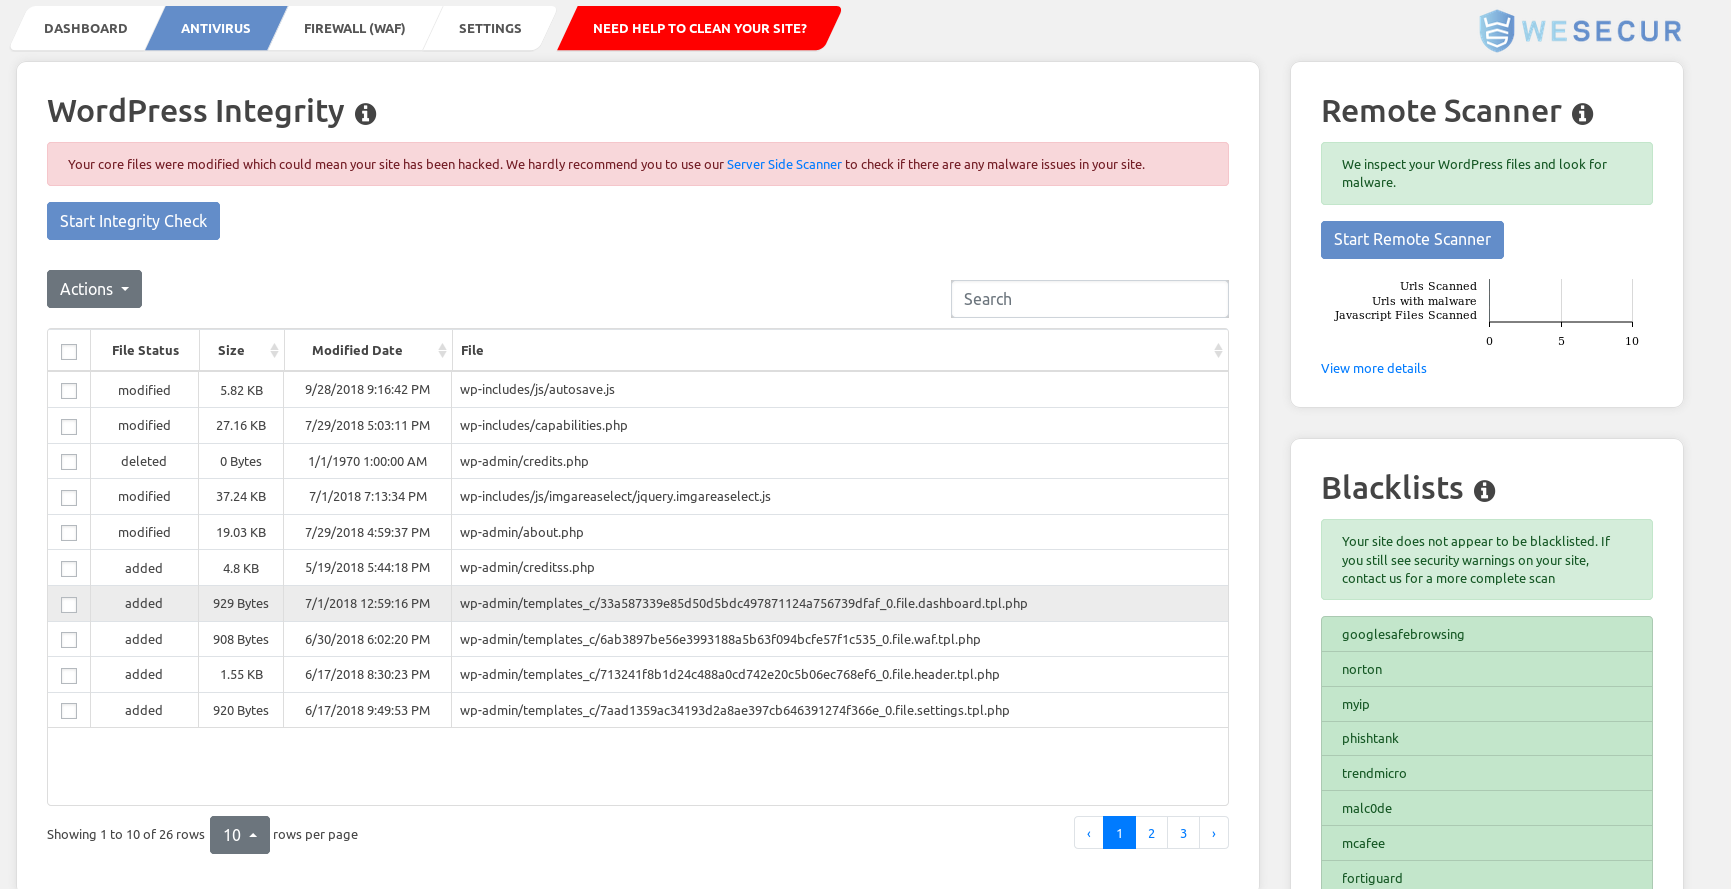Click the WordPress Integrity info icon

[x=366, y=114]
